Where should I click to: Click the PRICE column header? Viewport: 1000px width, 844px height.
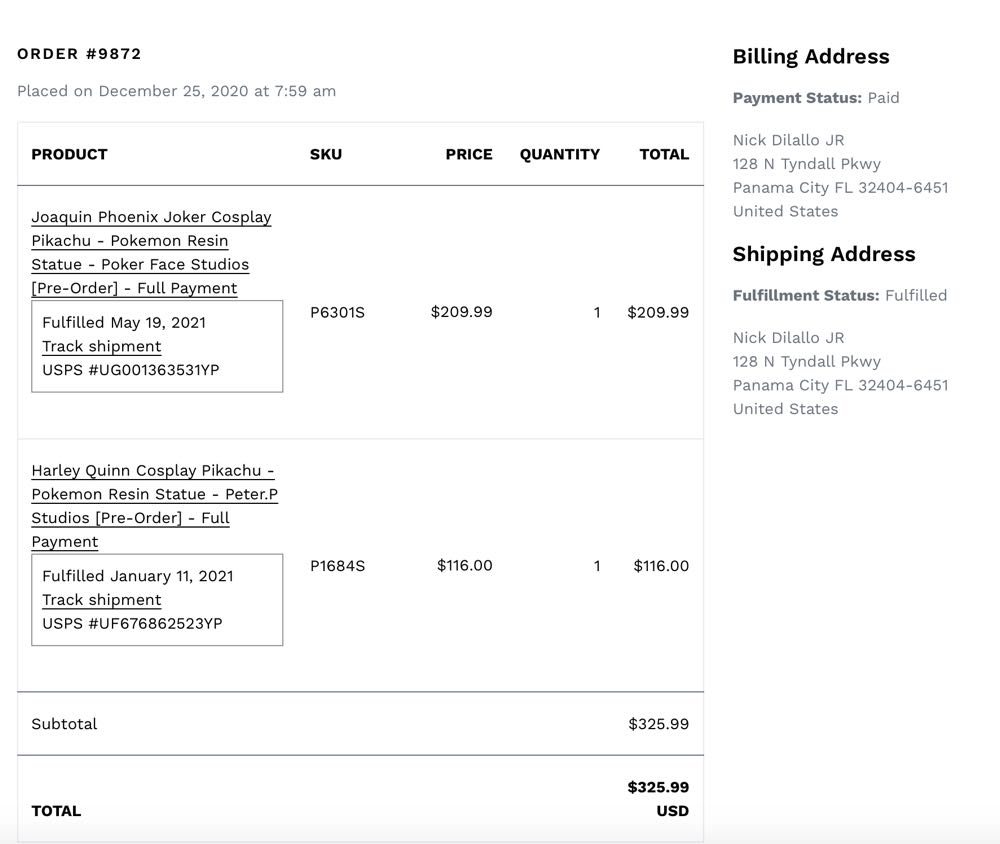[x=469, y=154]
